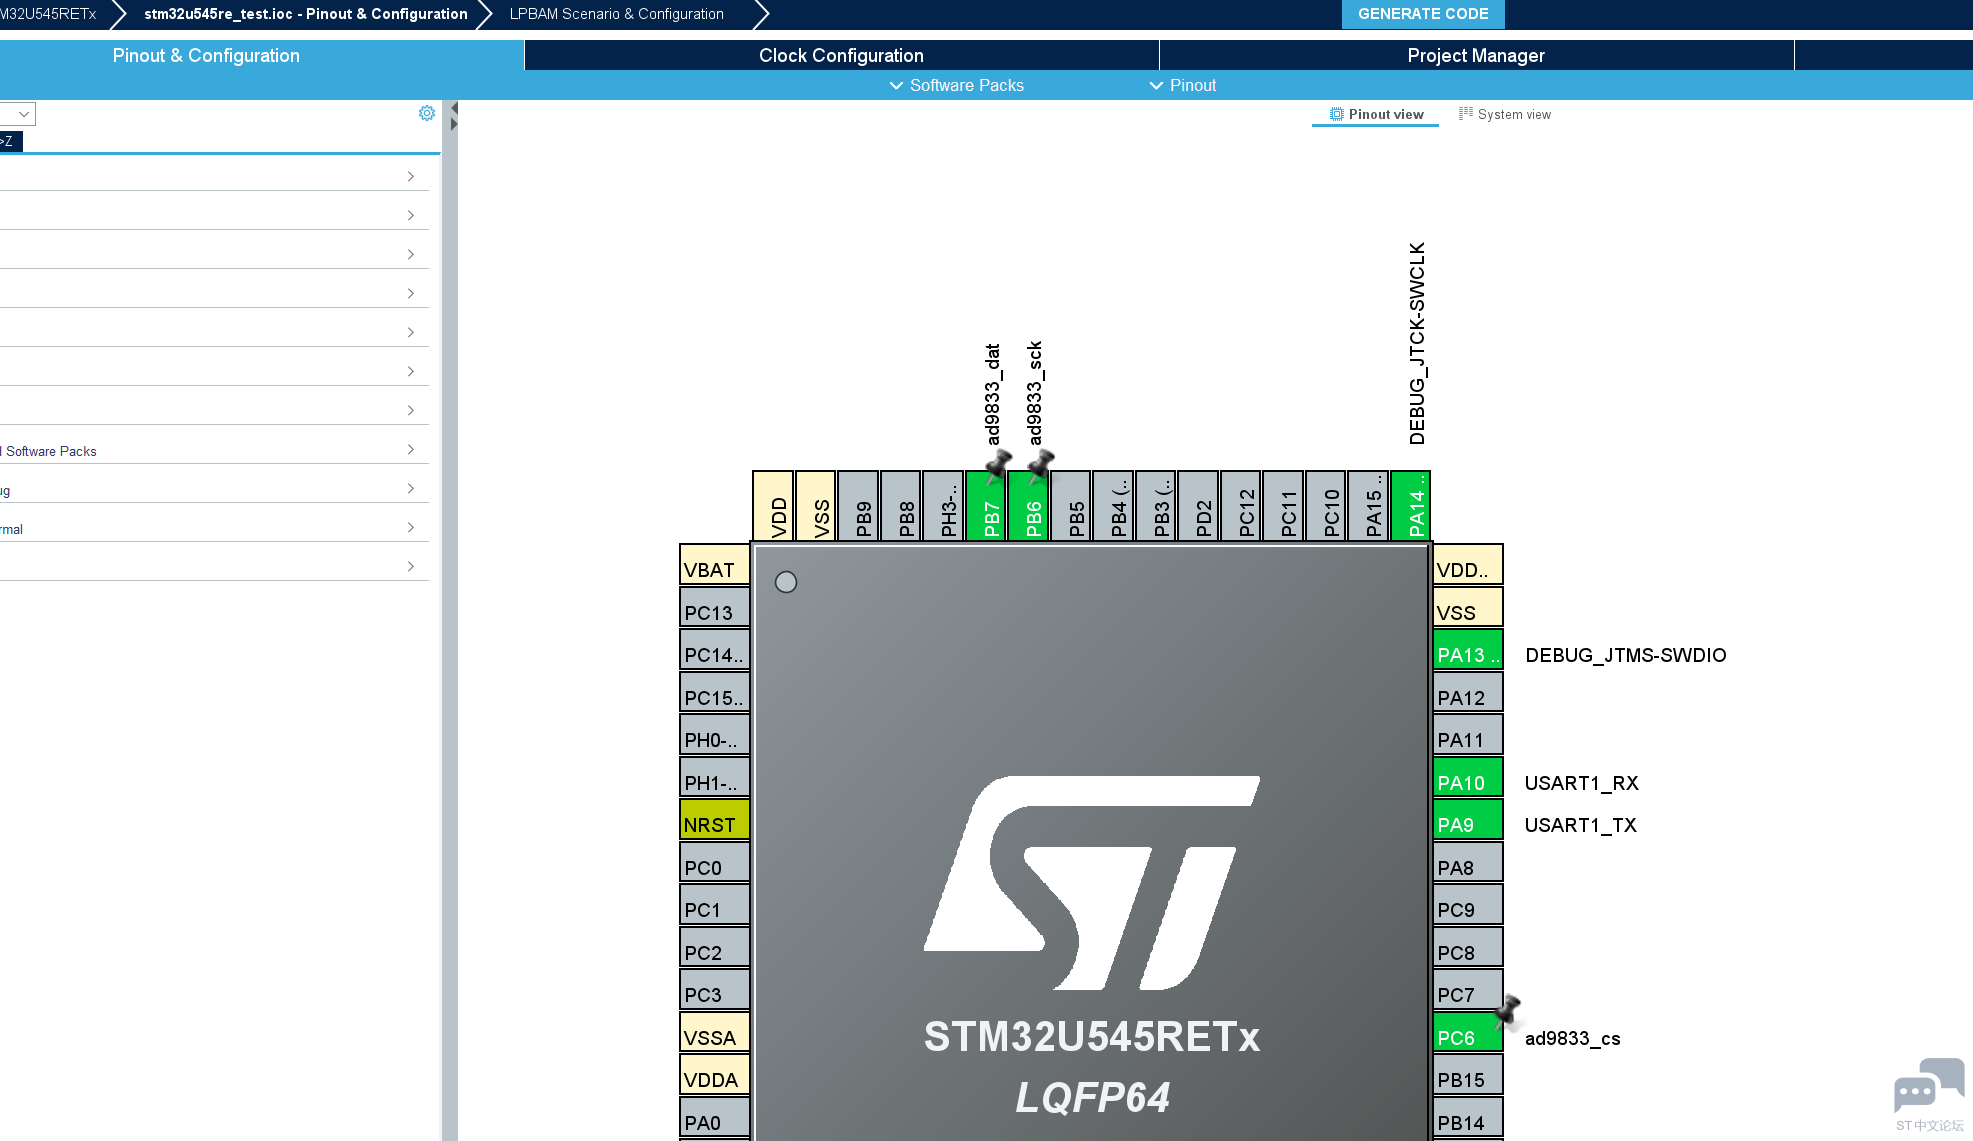
Task: Click the ad9833_sck signal label
Action: 1035,393
